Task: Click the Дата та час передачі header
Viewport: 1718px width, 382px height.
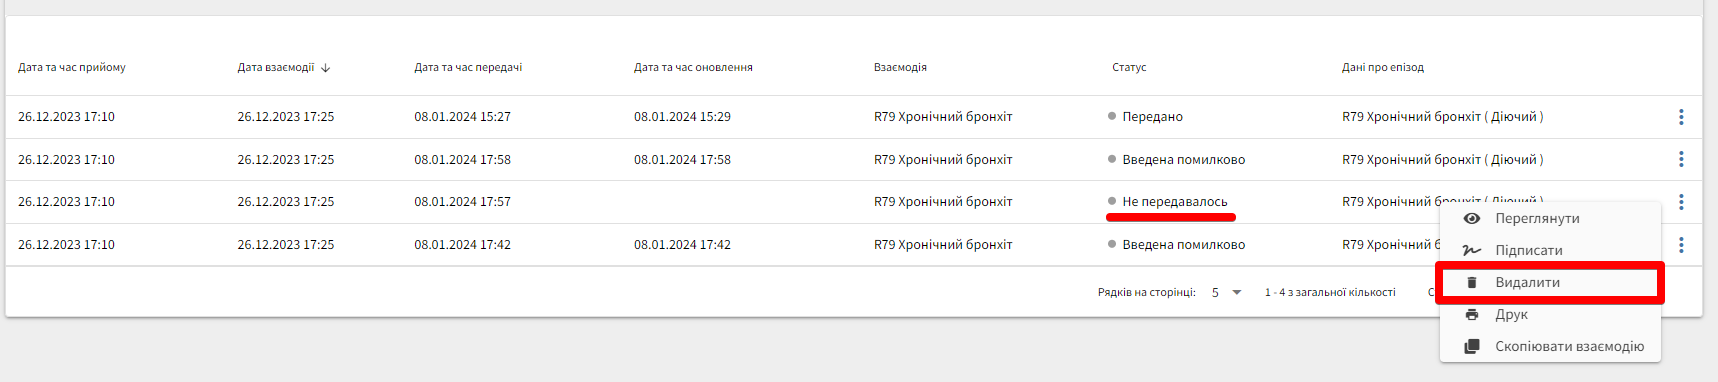Action: [x=468, y=67]
